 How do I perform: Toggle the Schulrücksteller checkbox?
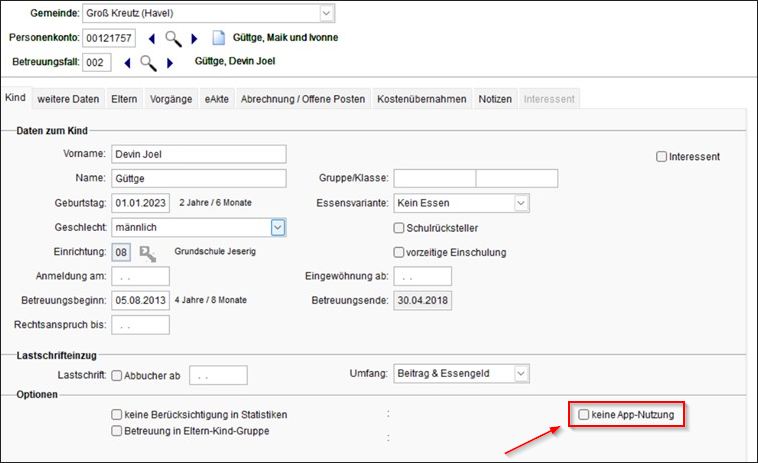(399, 228)
